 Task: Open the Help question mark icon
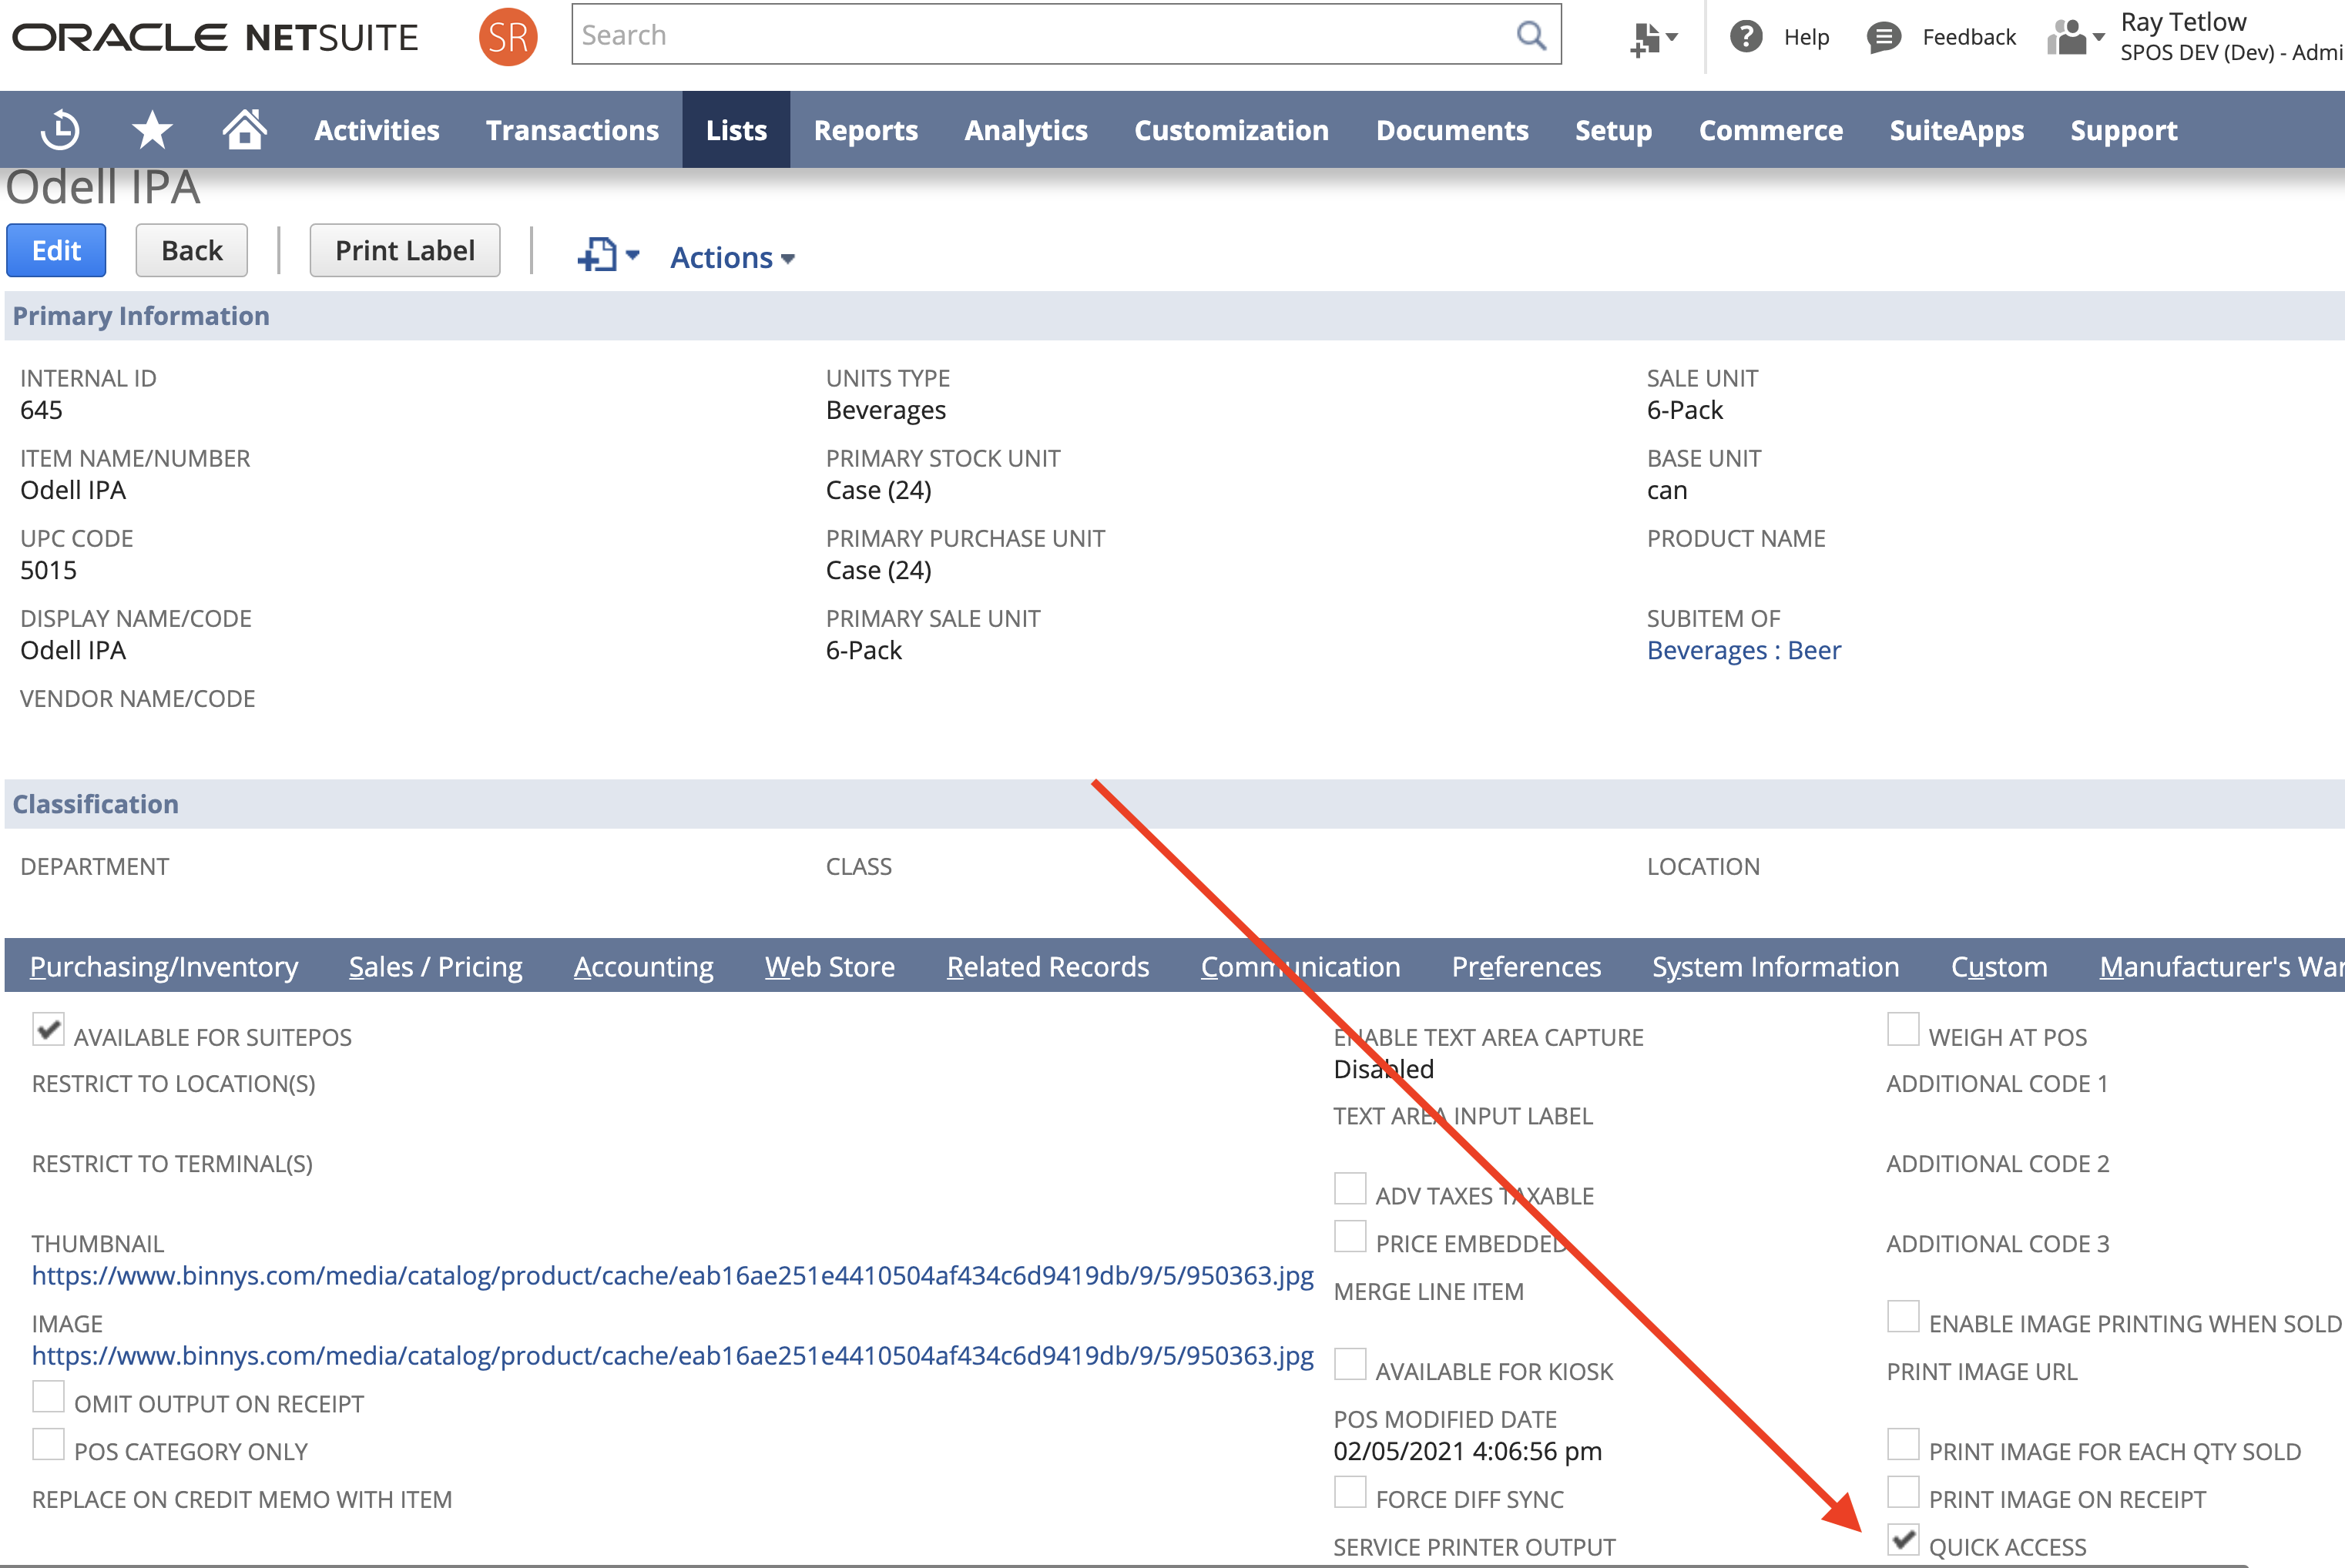pos(1746,37)
